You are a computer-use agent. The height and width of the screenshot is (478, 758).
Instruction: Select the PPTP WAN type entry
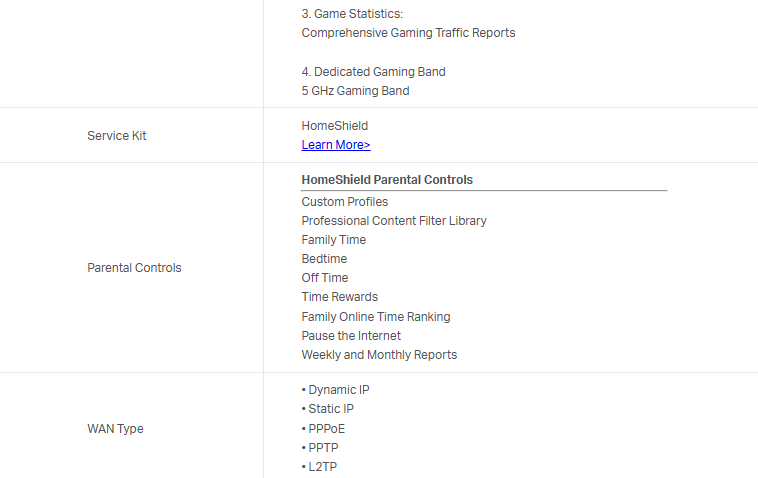(325, 447)
